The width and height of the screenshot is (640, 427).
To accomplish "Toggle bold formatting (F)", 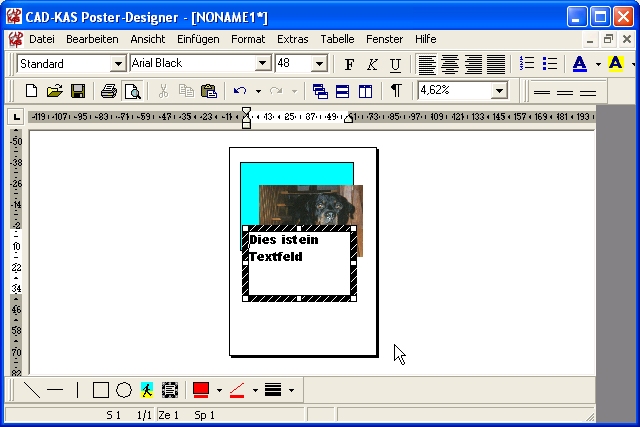I will (349, 64).
